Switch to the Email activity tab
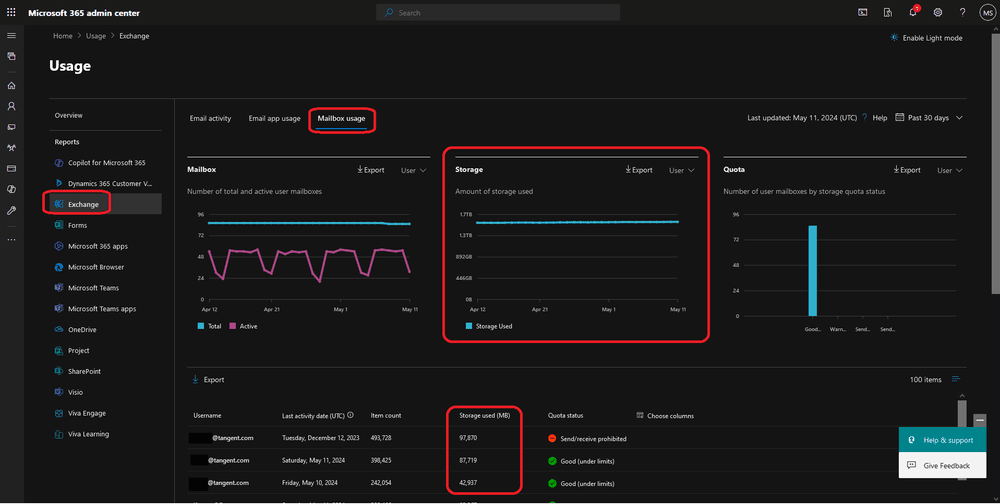This screenshot has width=1000, height=504. tap(210, 118)
